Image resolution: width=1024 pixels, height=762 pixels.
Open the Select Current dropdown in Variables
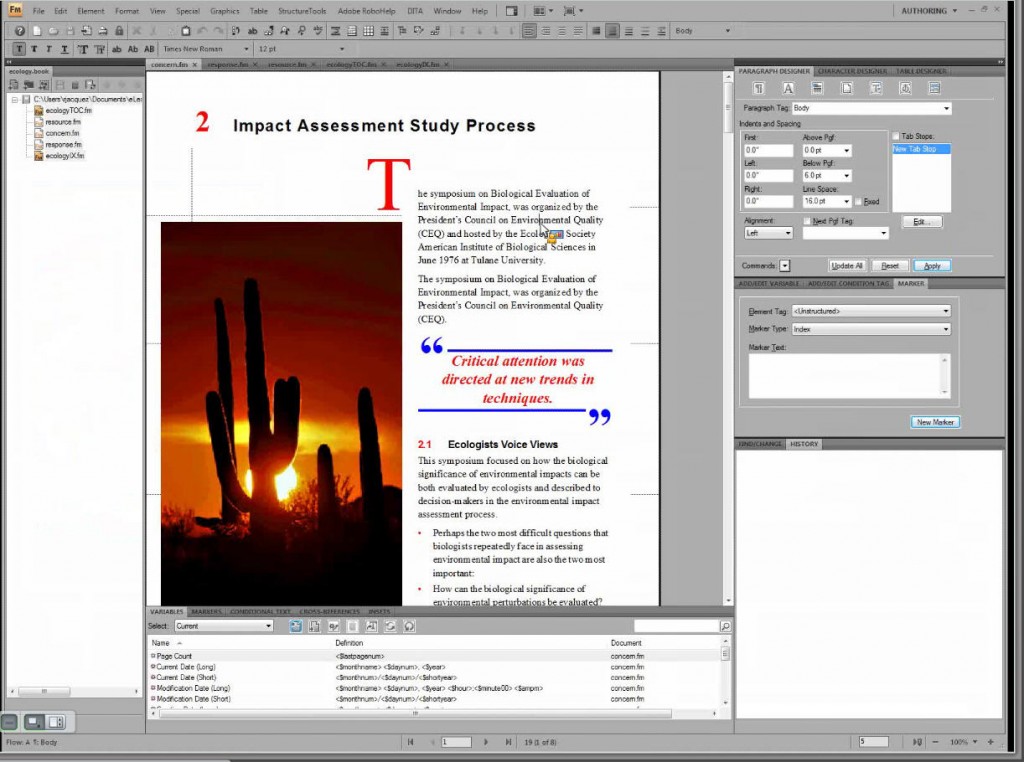pyautogui.click(x=223, y=626)
